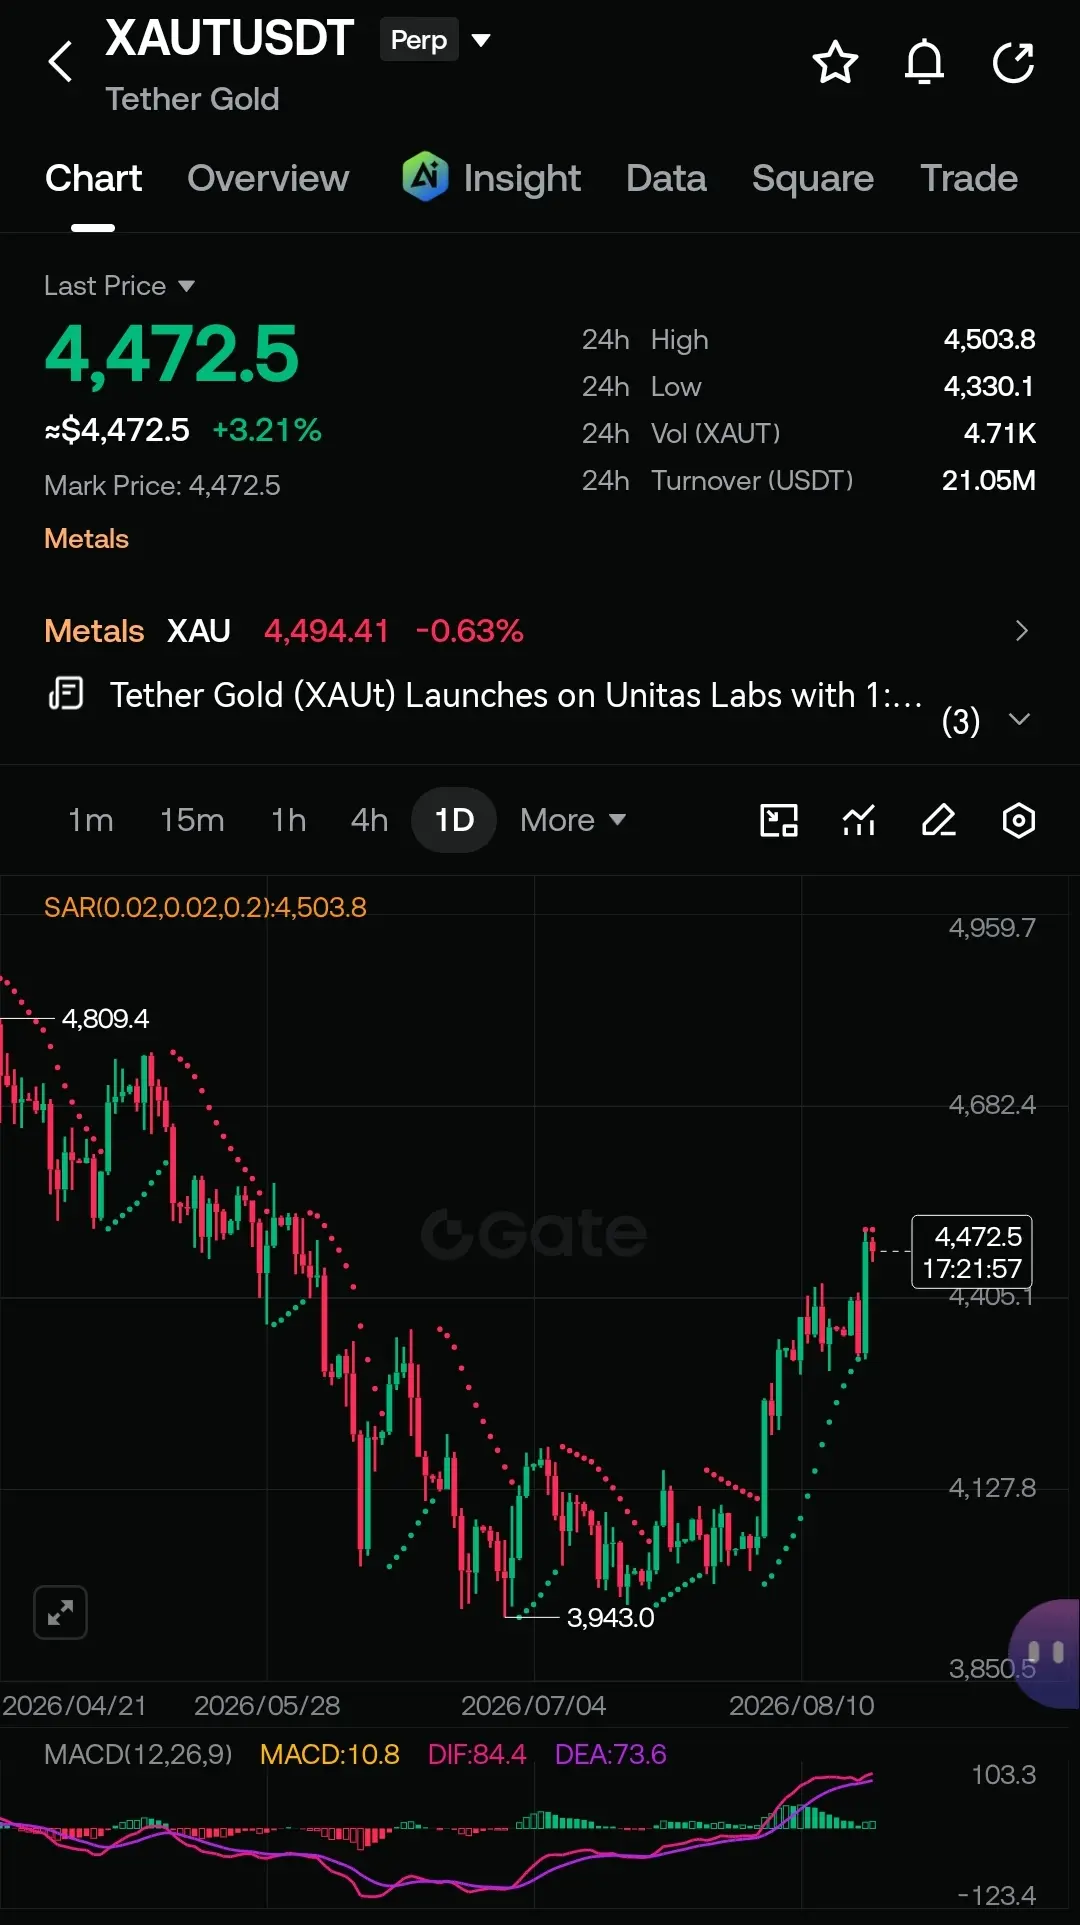1080x1925 pixels.
Task: Tap the 4,682.4 price axis label
Action: click(991, 1105)
